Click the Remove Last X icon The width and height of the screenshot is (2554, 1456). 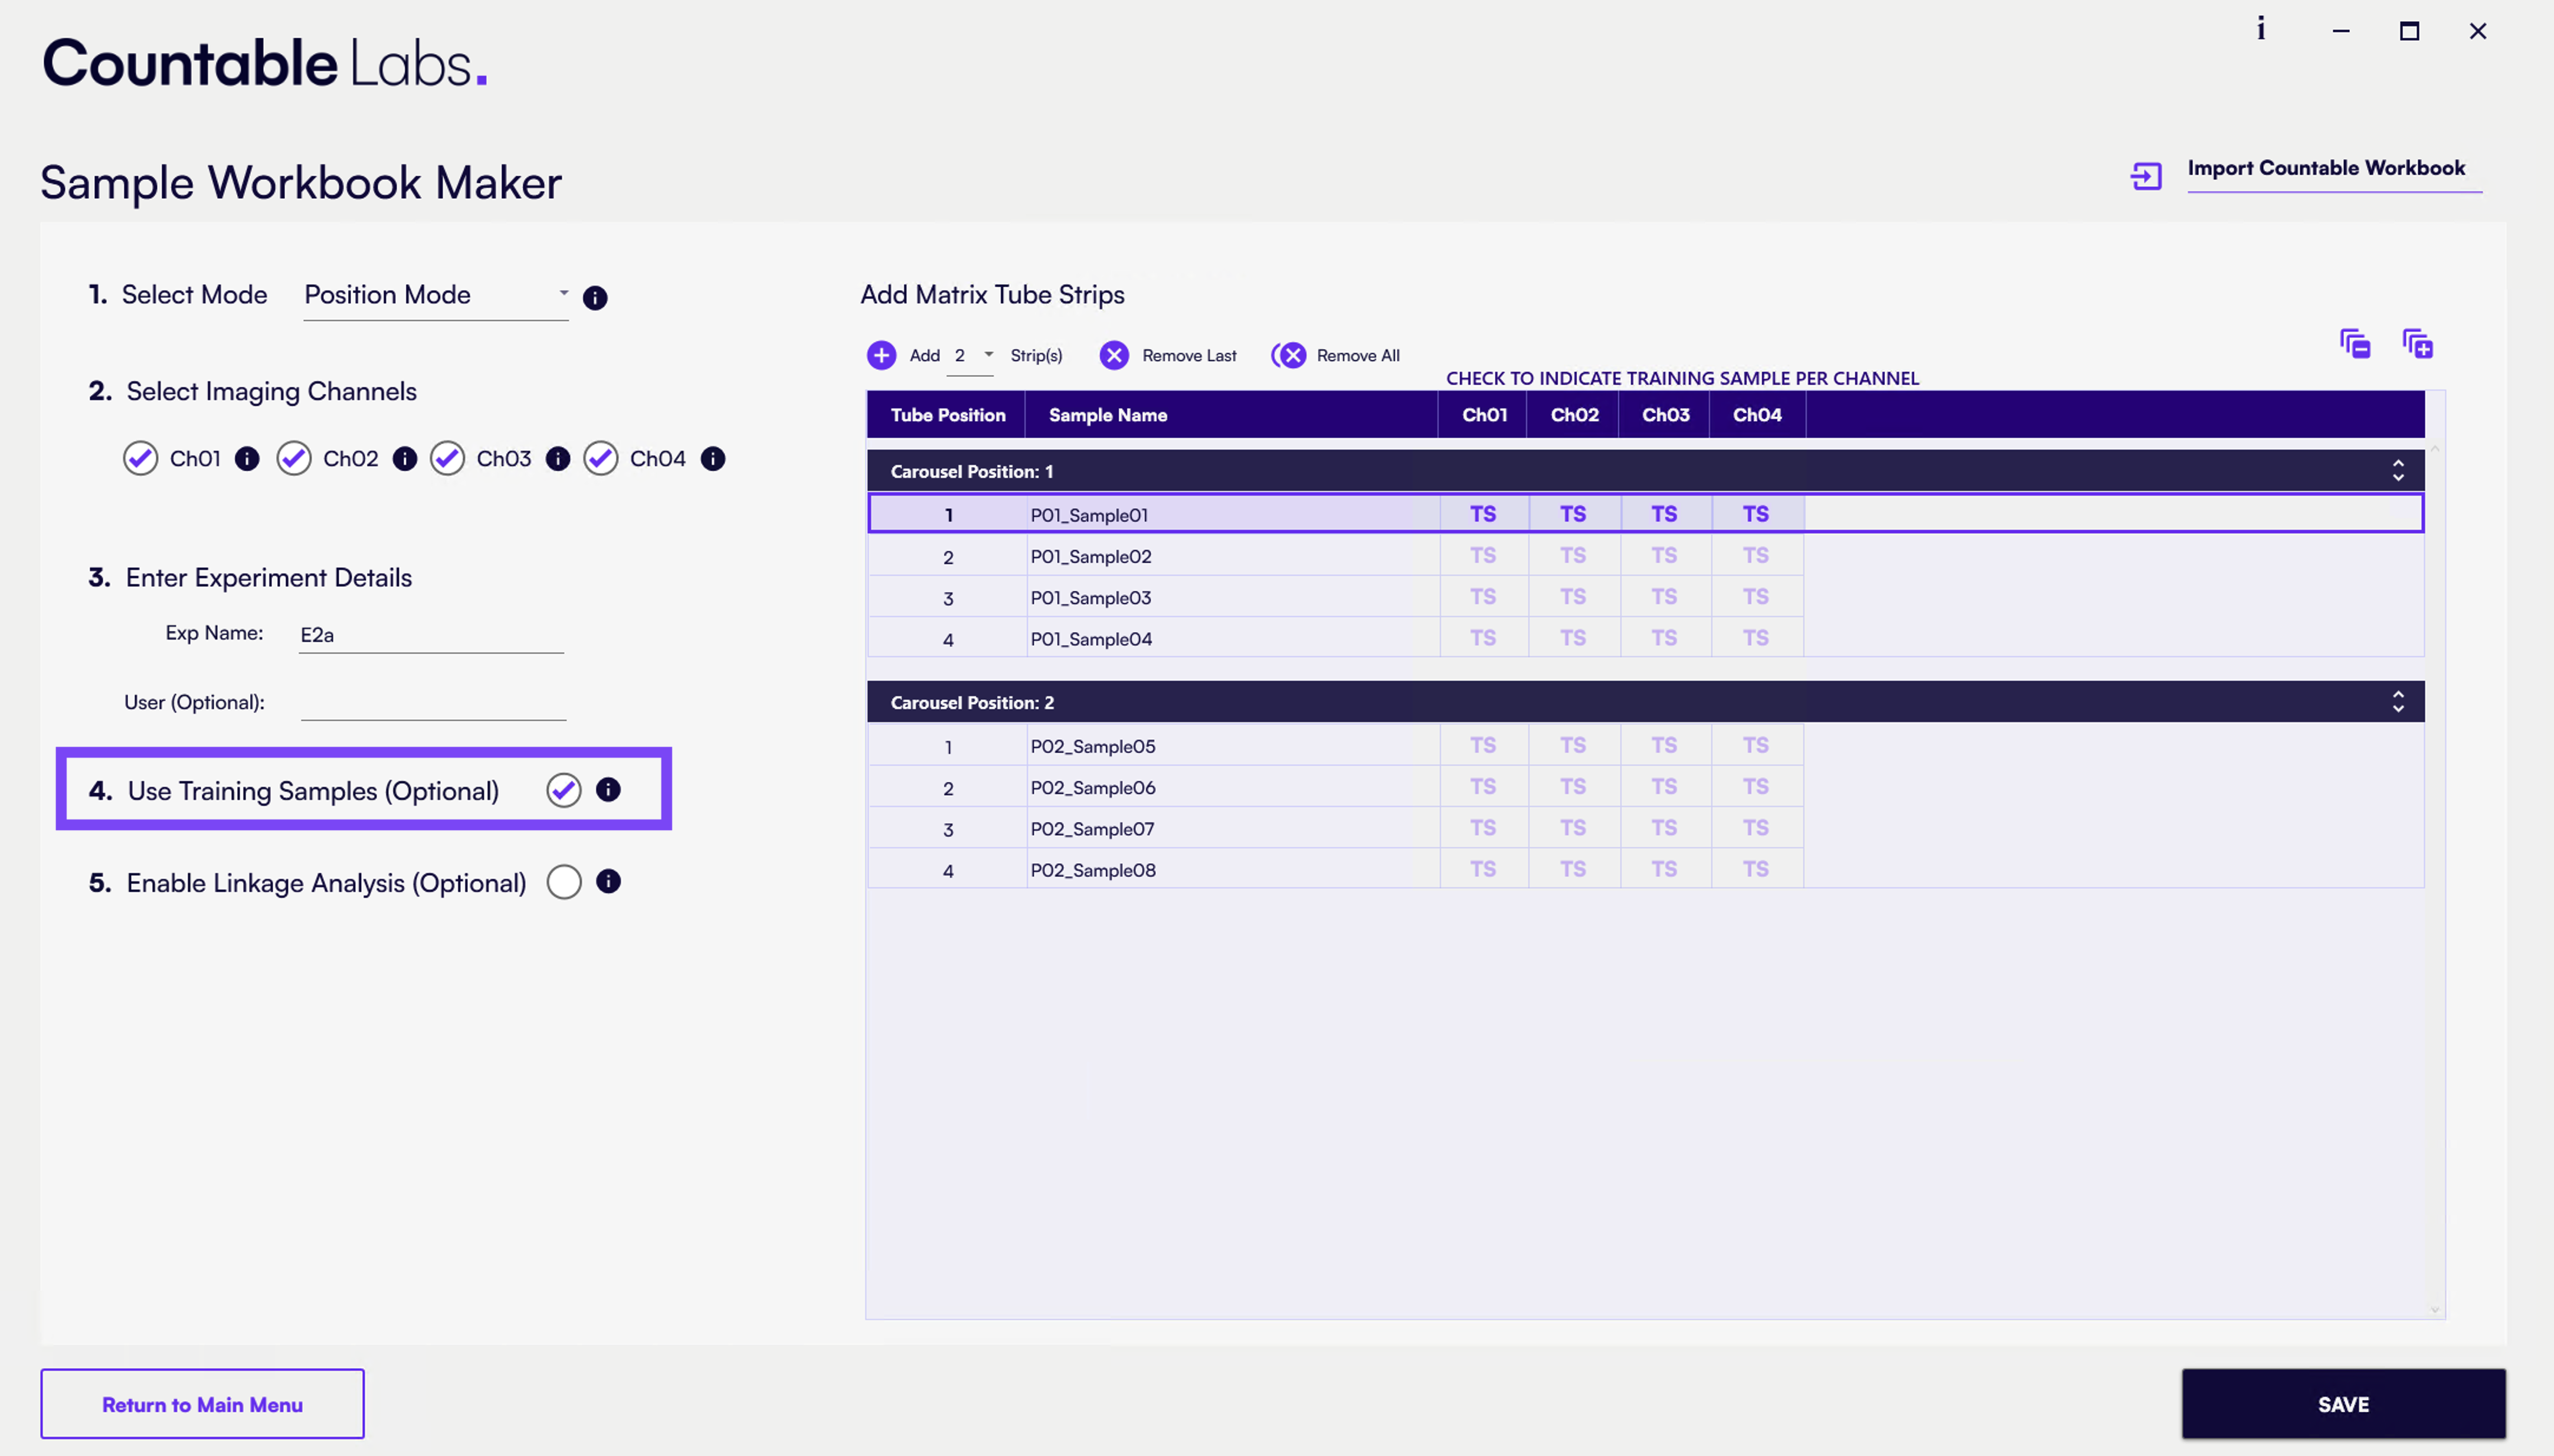pos(1114,355)
